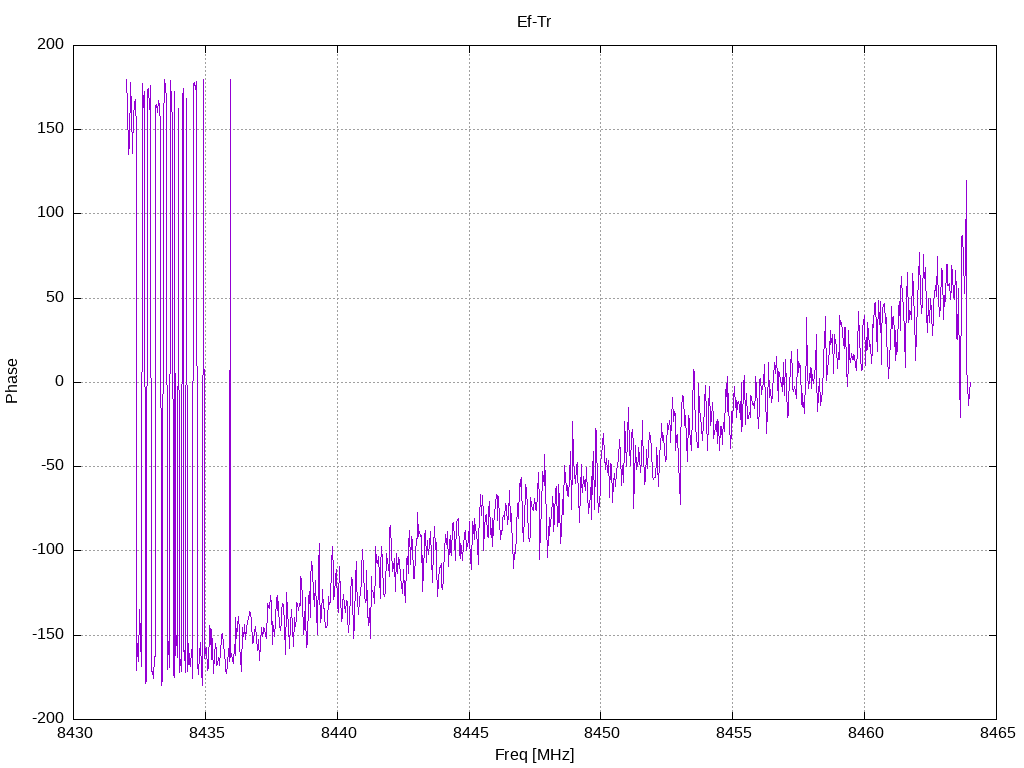Image resolution: width=1024 pixels, height=768 pixels.
Task: Click the 8440 x-axis tick label
Action: click(337, 733)
